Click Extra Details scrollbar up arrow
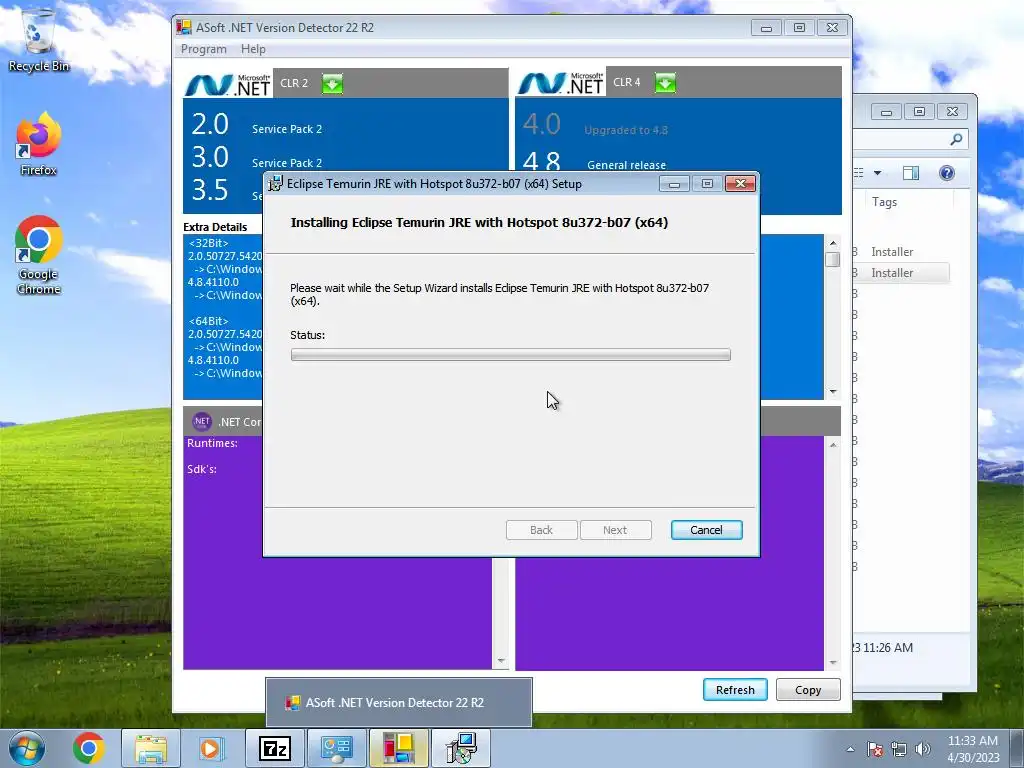The width and height of the screenshot is (1024, 768). click(x=833, y=243)
